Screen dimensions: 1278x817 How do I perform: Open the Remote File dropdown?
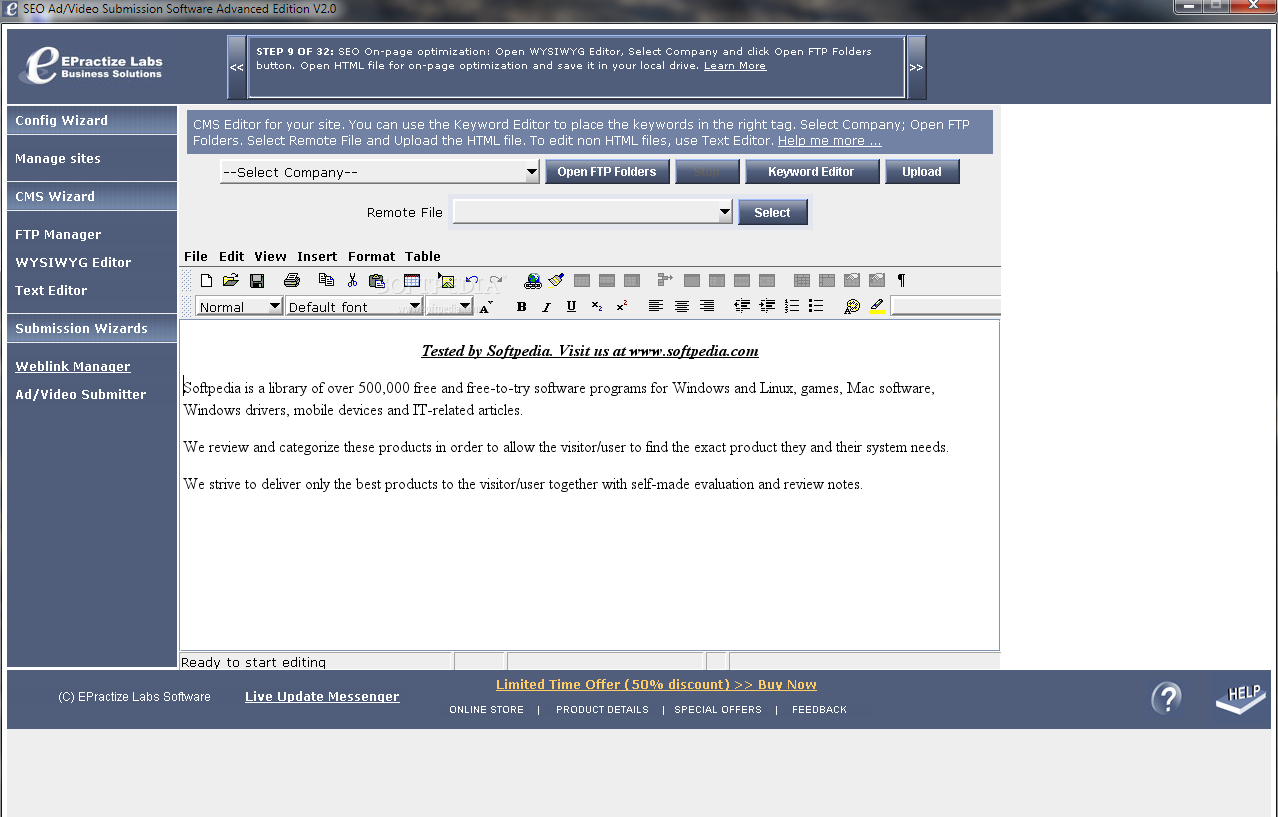pos(593,212)
